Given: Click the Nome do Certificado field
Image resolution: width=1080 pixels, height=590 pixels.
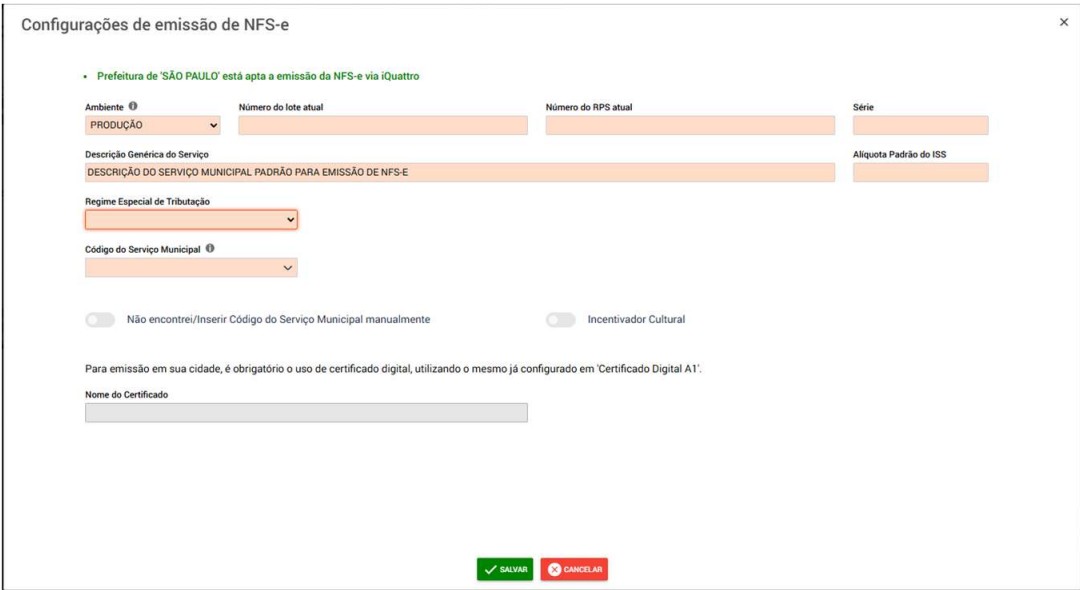Looking at the screenshot, I should point(307,412).
